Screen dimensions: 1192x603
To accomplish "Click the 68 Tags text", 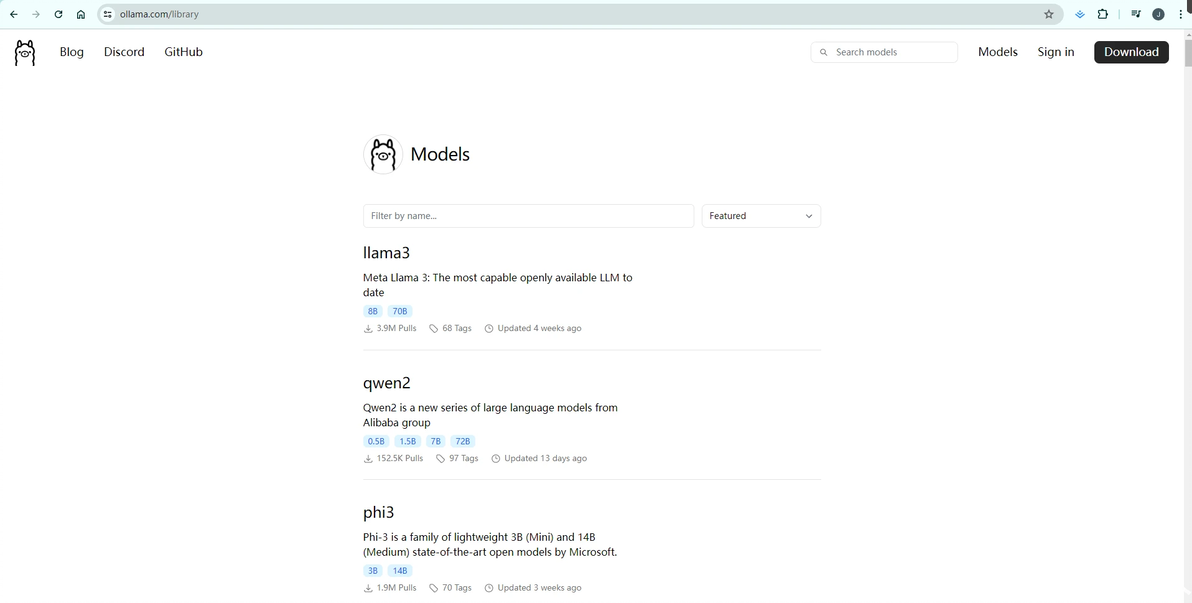I will pyautogui.click(x=457, y=328).
